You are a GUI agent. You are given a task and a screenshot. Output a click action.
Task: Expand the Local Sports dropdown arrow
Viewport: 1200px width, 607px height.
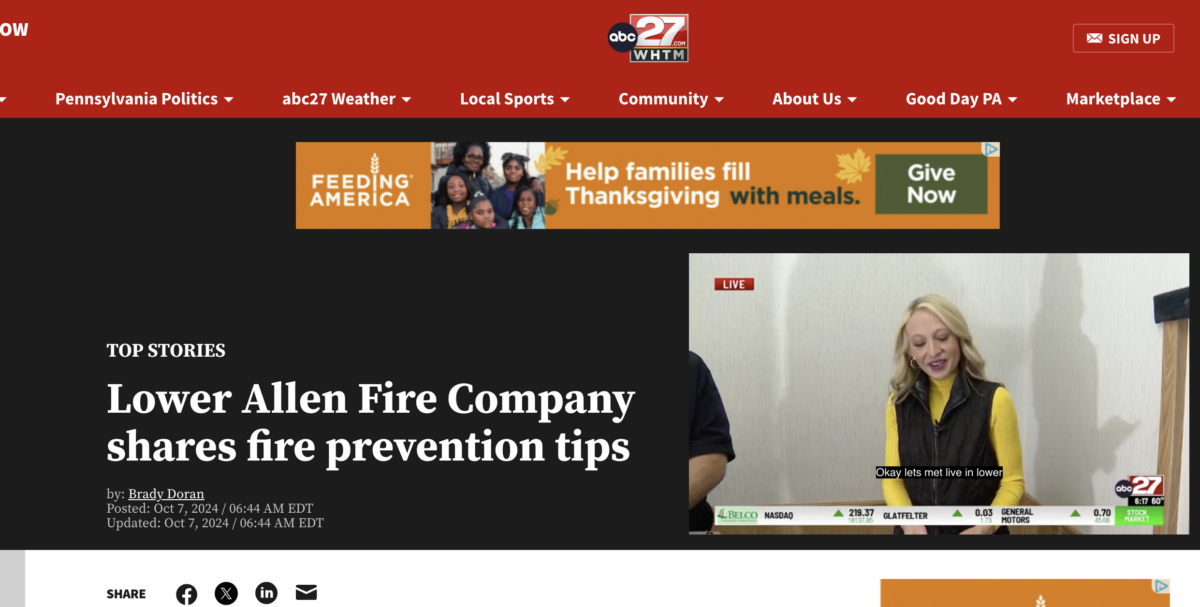coord(565,100)
